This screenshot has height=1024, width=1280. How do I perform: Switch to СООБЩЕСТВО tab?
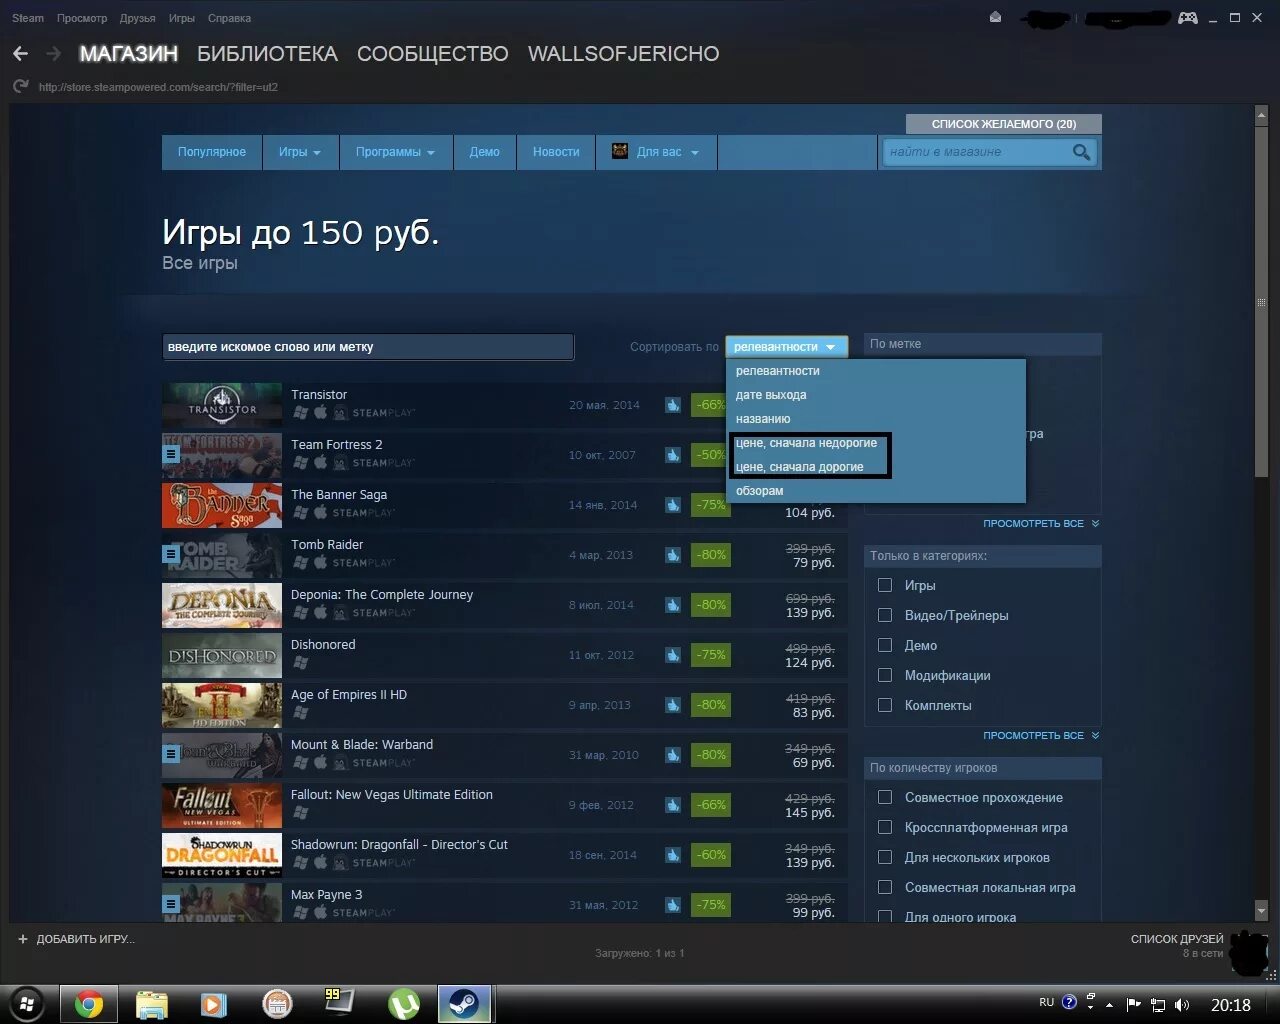[432, 54]
